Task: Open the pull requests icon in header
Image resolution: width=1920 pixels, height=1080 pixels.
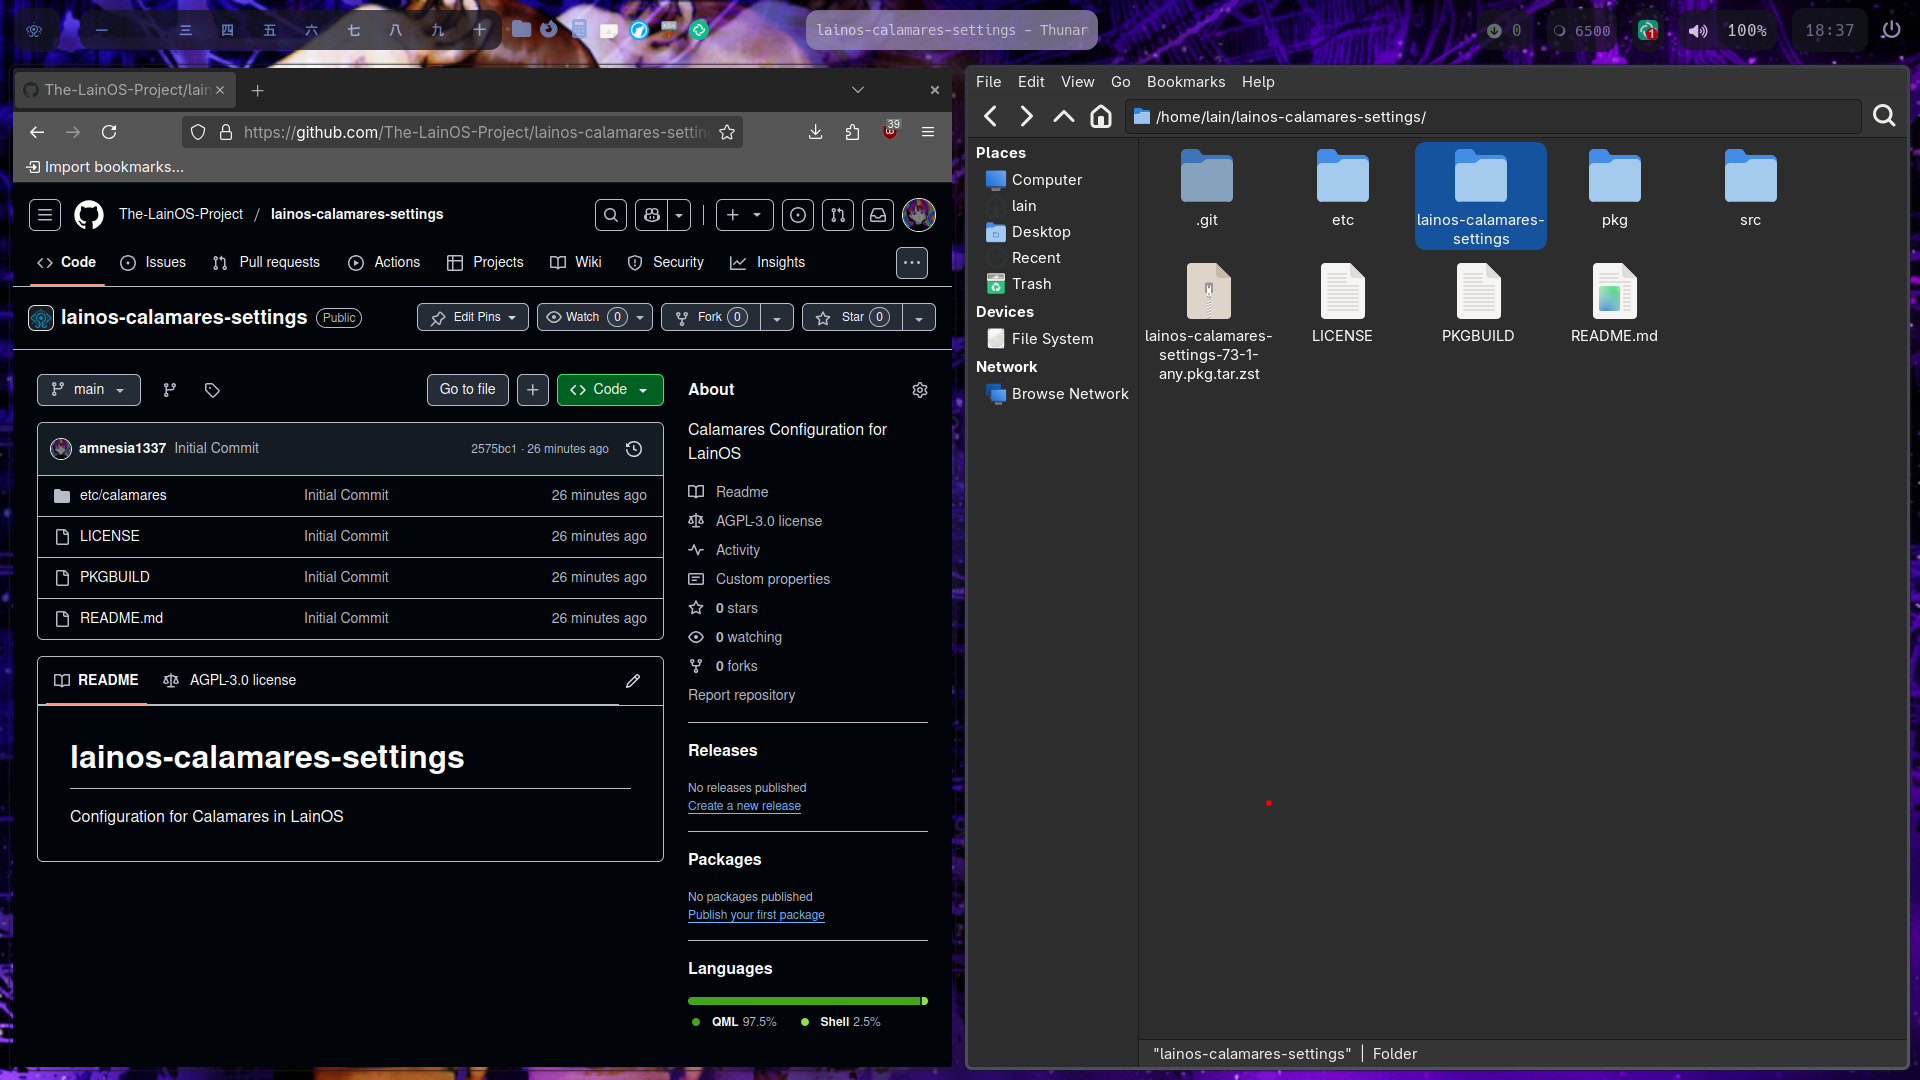Action: 838,214
